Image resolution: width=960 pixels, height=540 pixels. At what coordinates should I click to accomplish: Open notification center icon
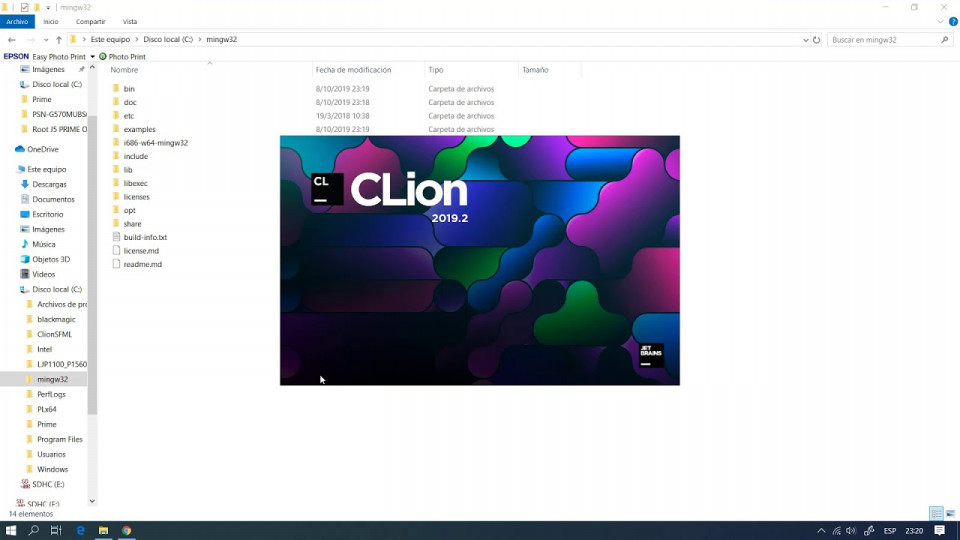pyautogui.click(x=940, y=531)
